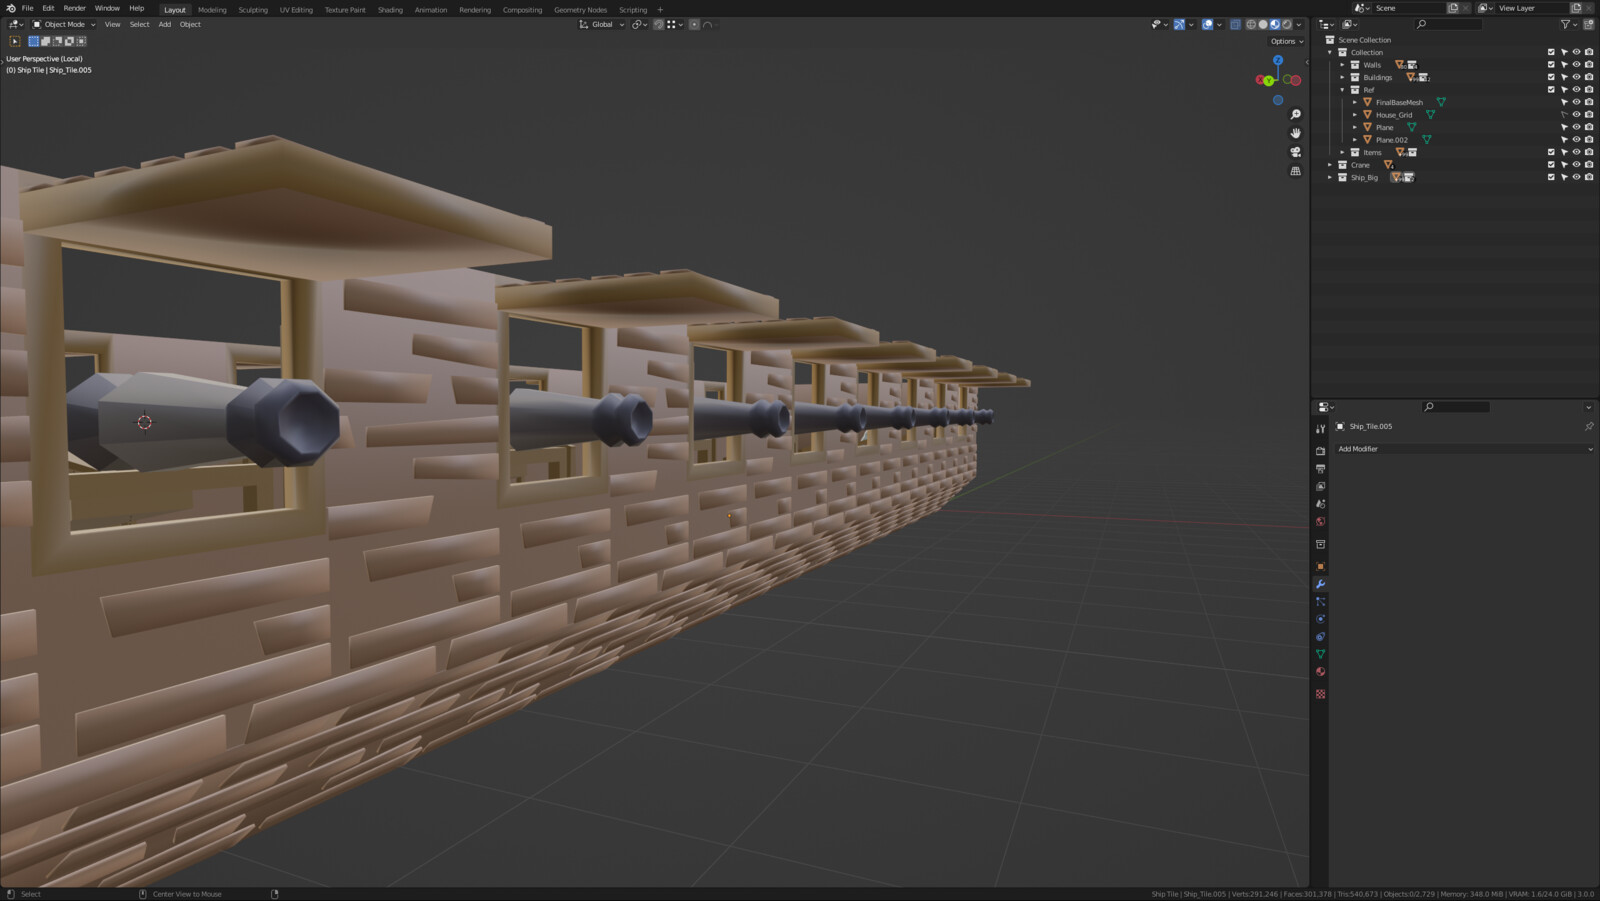This screenshot has height=901, width=1600.
Task: Open viewport shading options dropdown
Action: tap(1299, 24)
